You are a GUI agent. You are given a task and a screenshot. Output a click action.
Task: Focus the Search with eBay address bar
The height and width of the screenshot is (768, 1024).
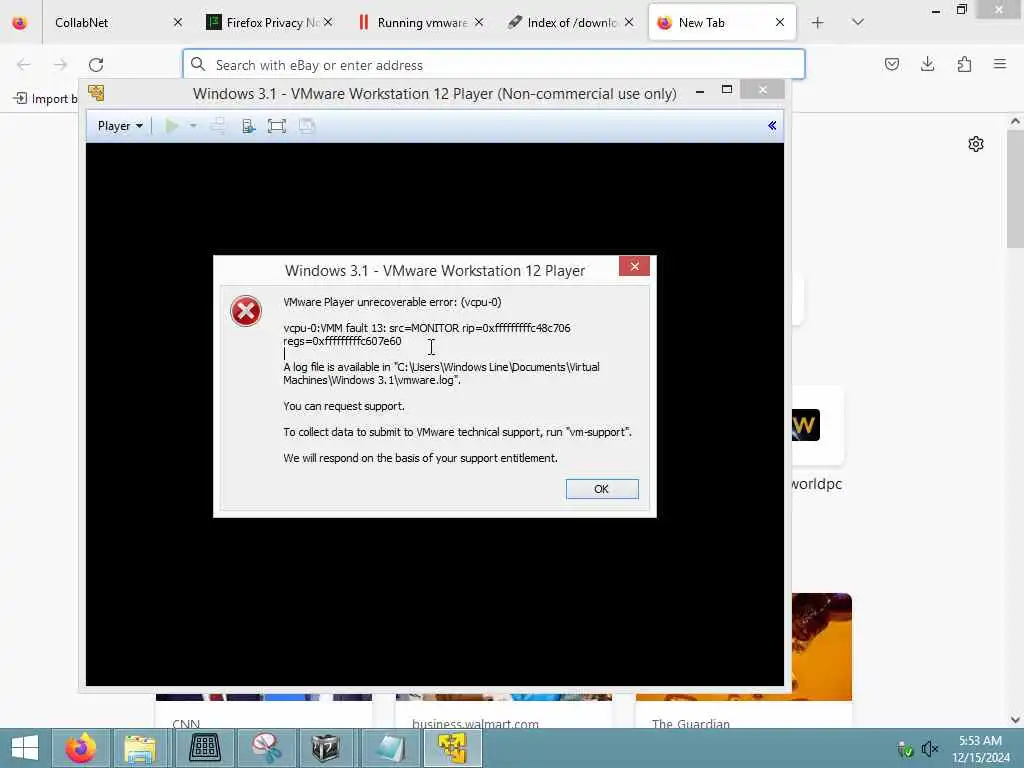[494, 65]
